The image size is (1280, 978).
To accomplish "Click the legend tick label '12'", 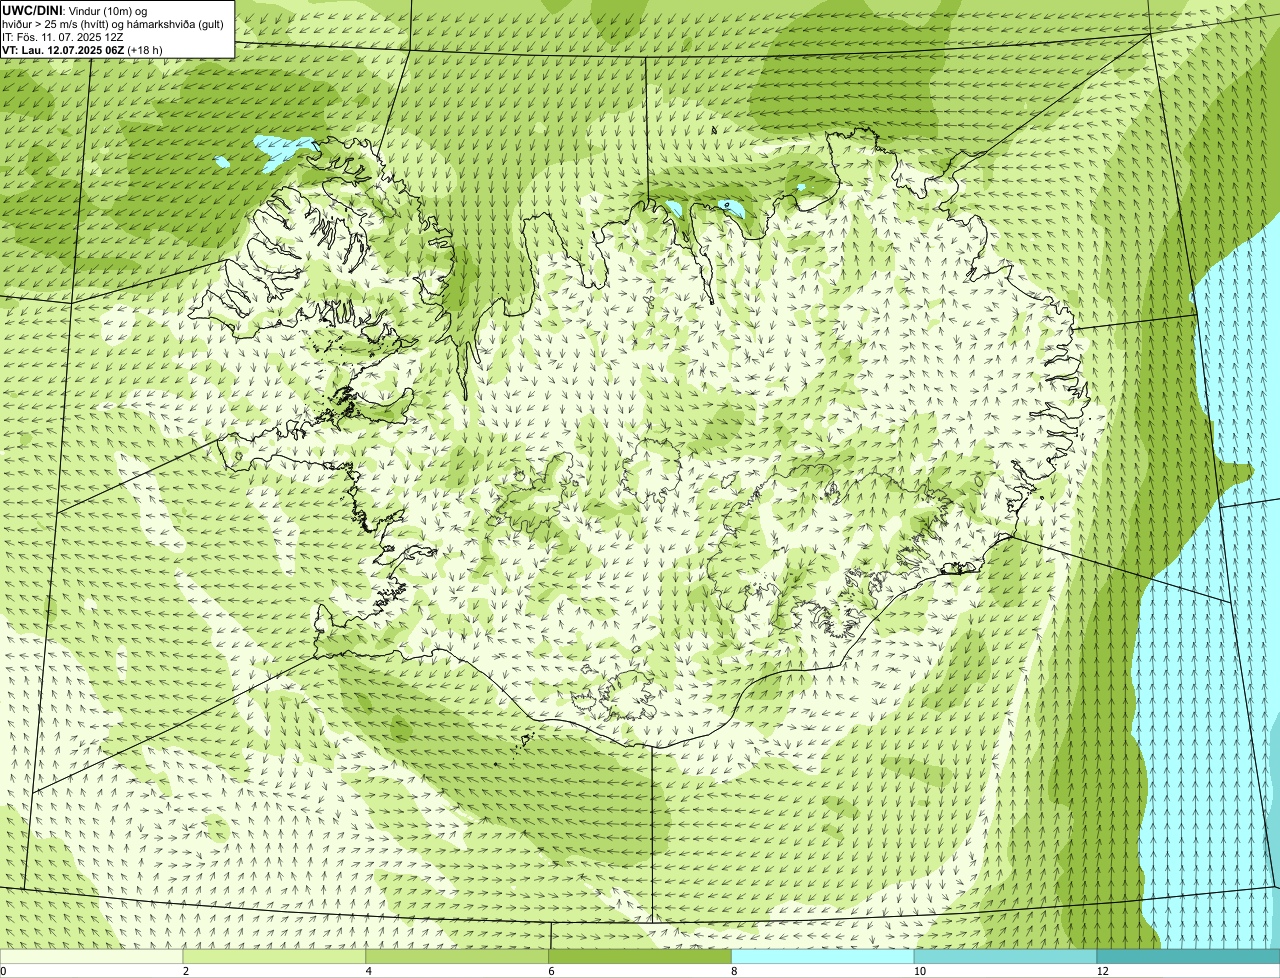I will (1102, 971).
